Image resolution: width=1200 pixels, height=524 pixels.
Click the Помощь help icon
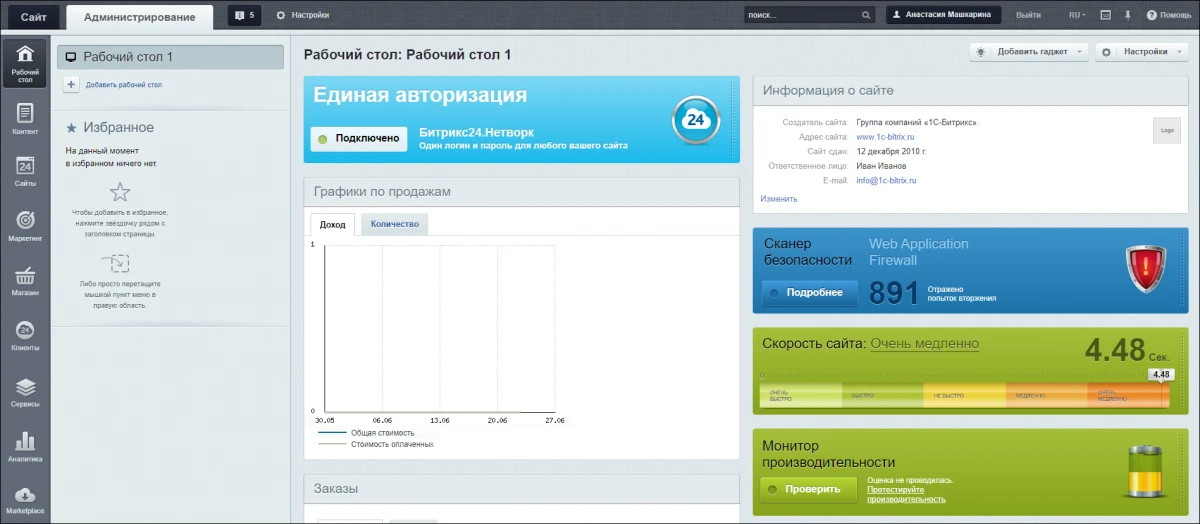coord(1169,15)
